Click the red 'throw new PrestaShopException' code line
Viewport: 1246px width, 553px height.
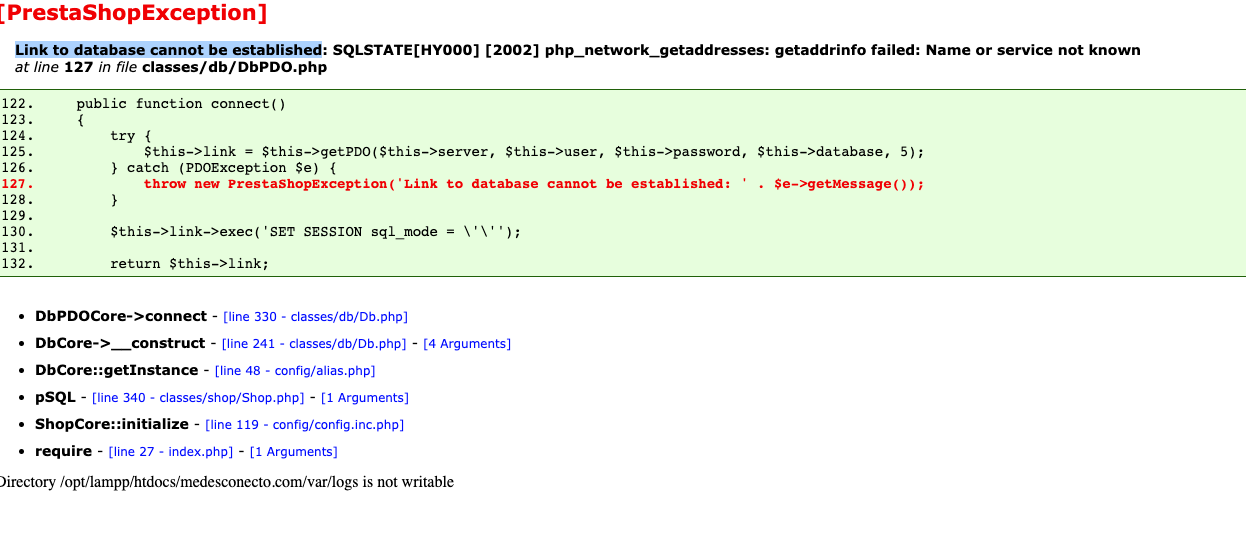534,184
